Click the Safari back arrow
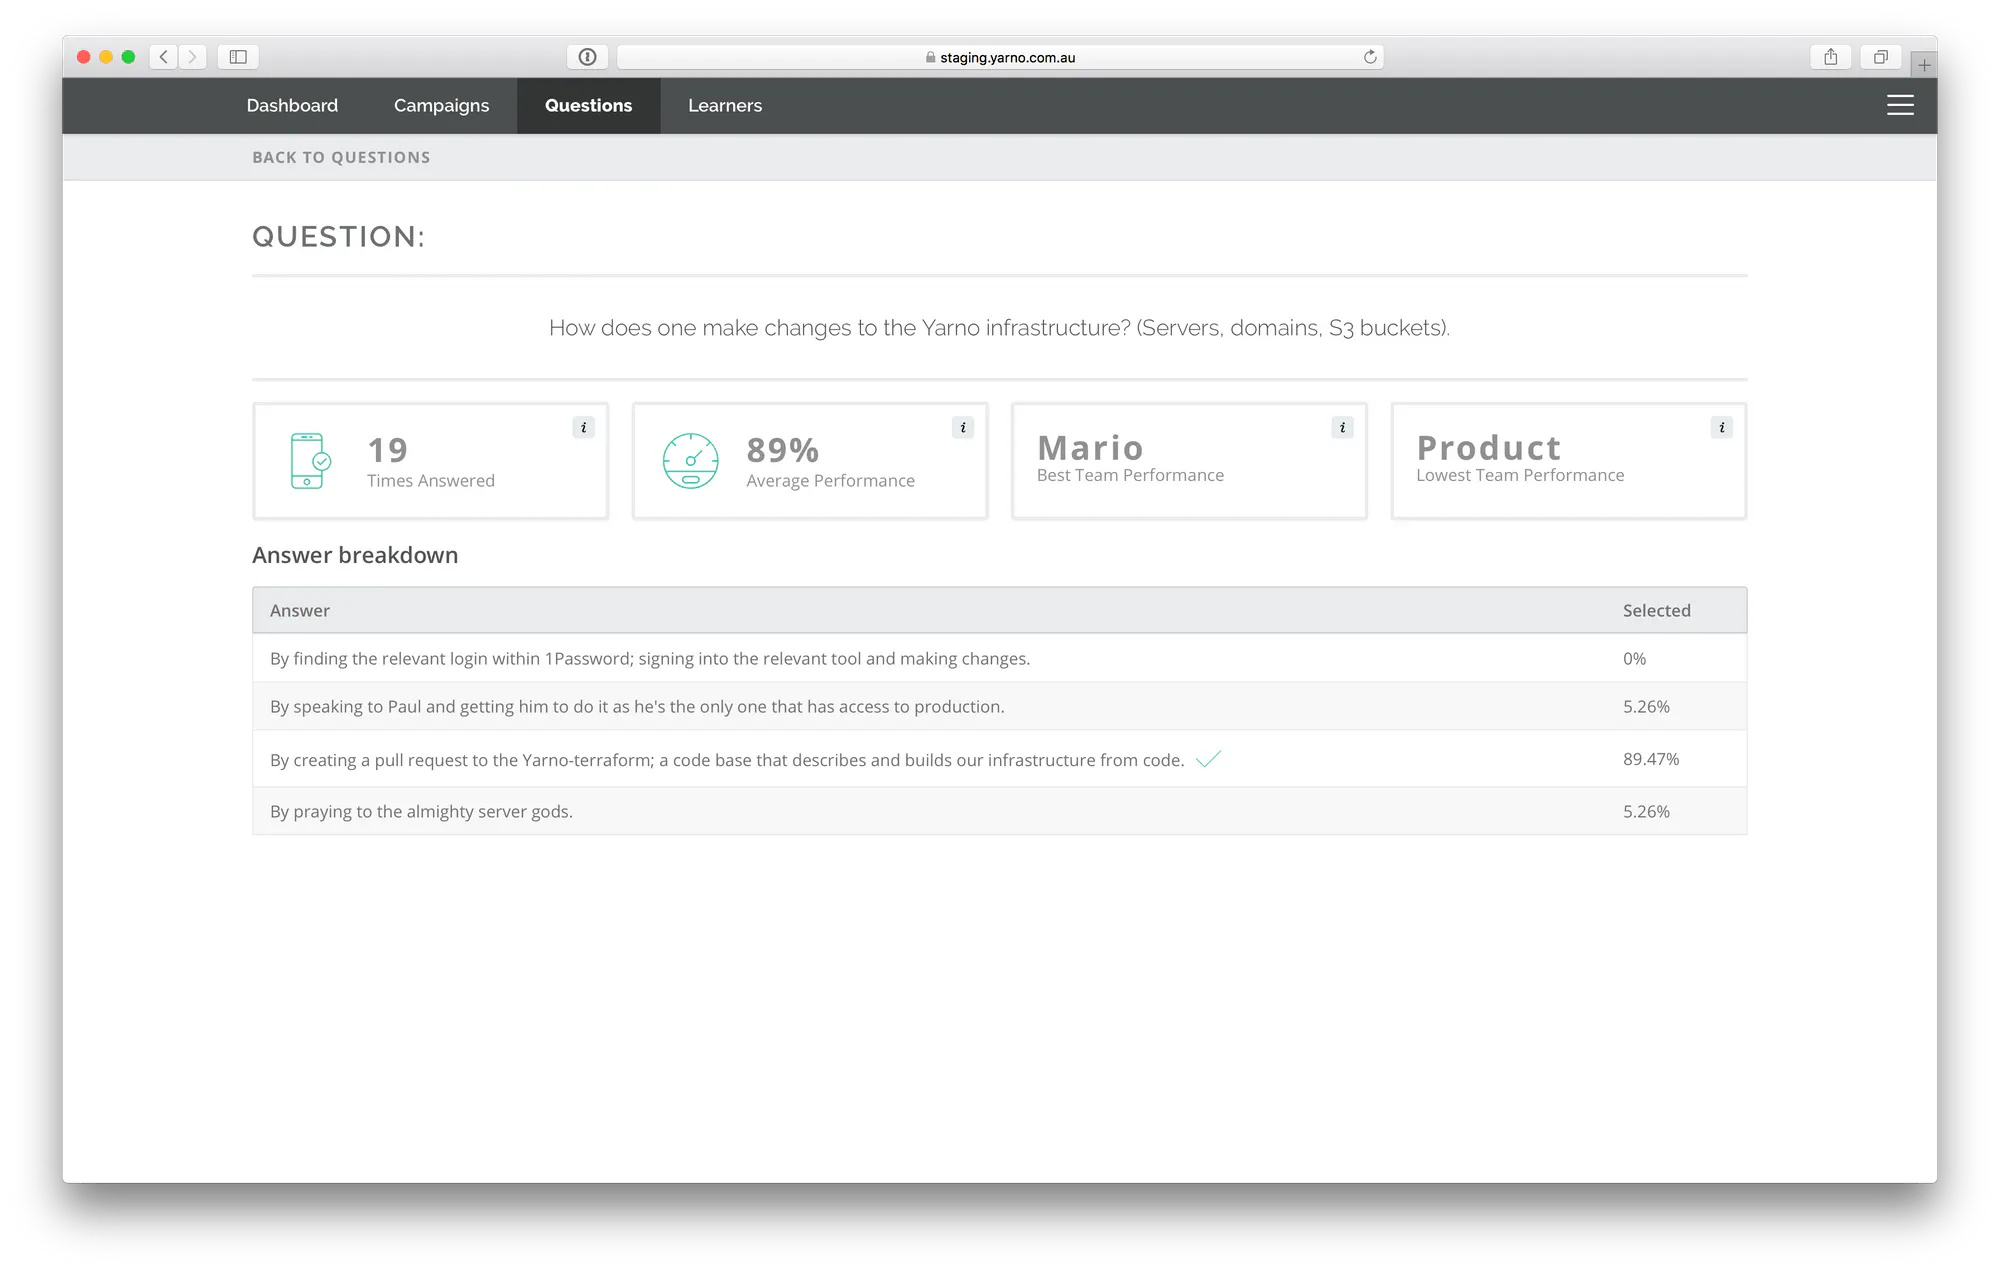The height and width of the screenshot is (1272, 2000). coord(164,57)
